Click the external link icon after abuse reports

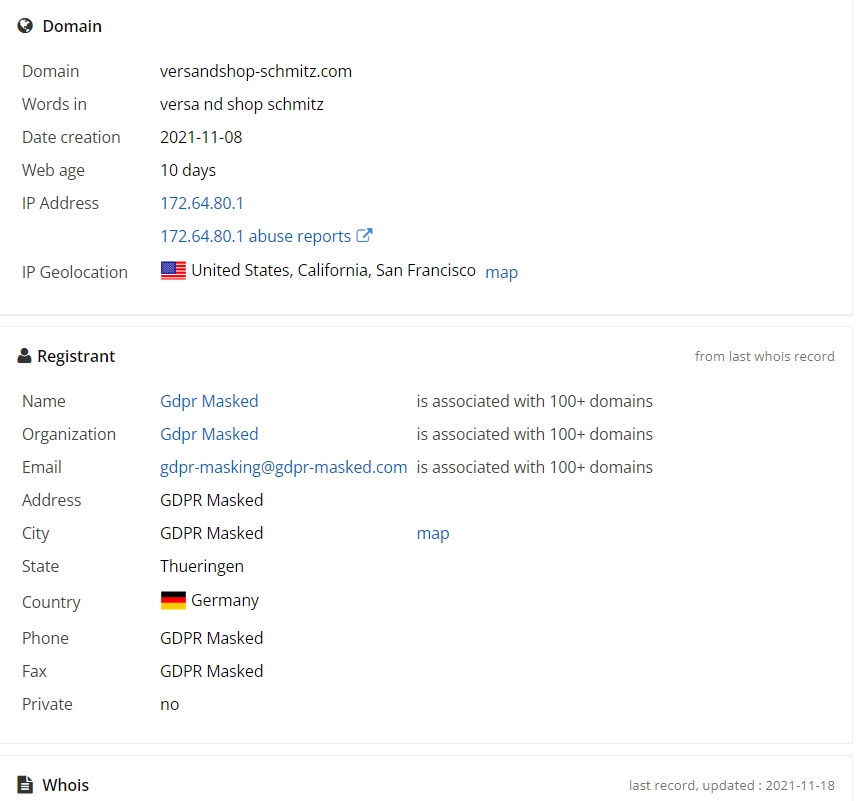tap(365, 235)
